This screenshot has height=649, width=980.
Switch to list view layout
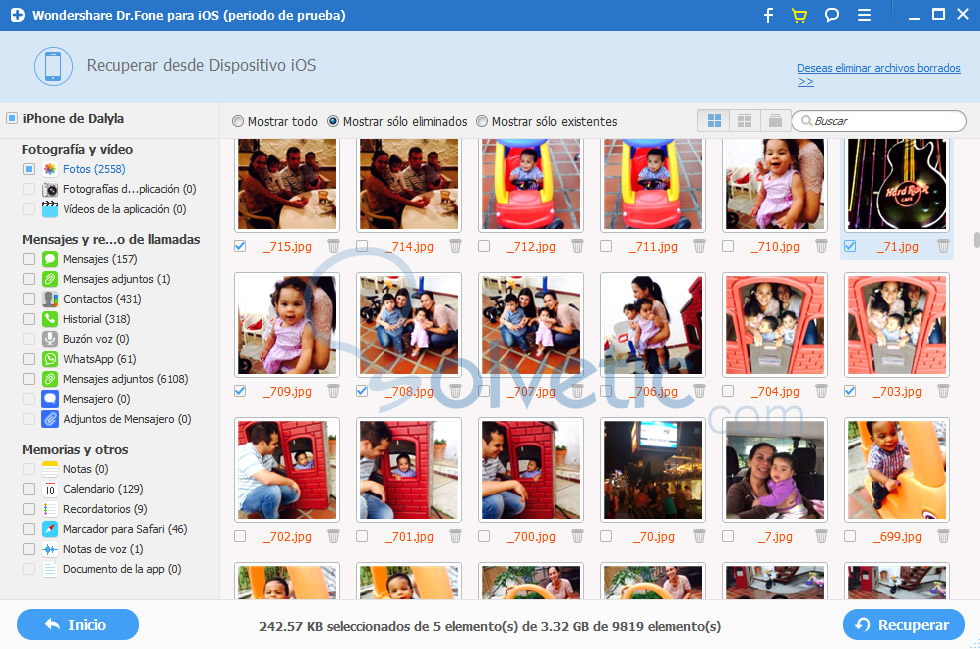775,121
